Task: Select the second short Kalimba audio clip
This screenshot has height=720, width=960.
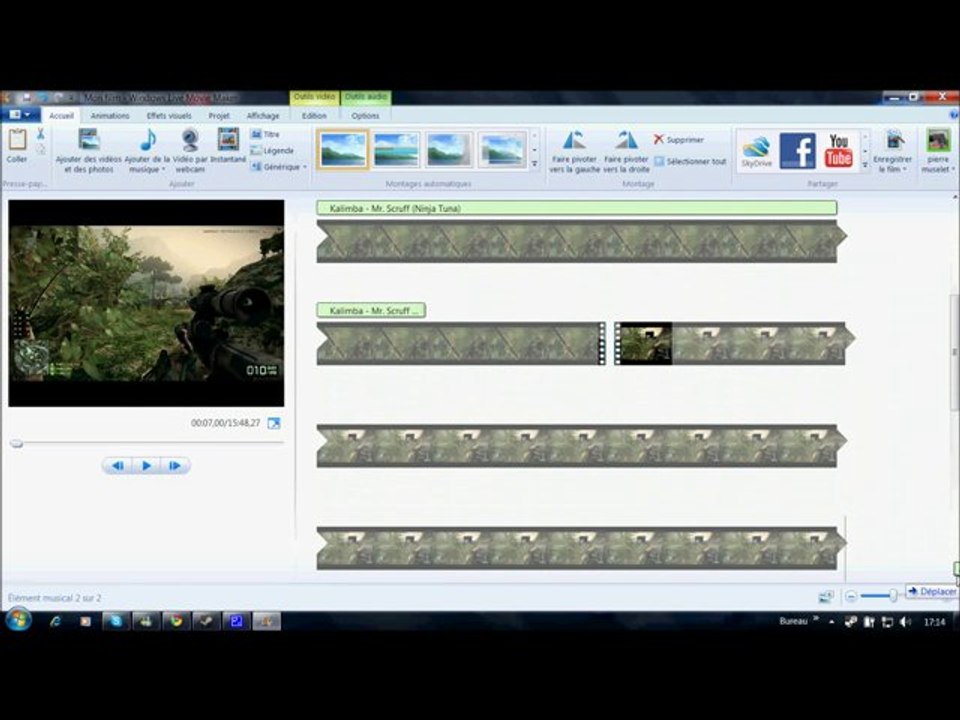Action: [371, 310]
